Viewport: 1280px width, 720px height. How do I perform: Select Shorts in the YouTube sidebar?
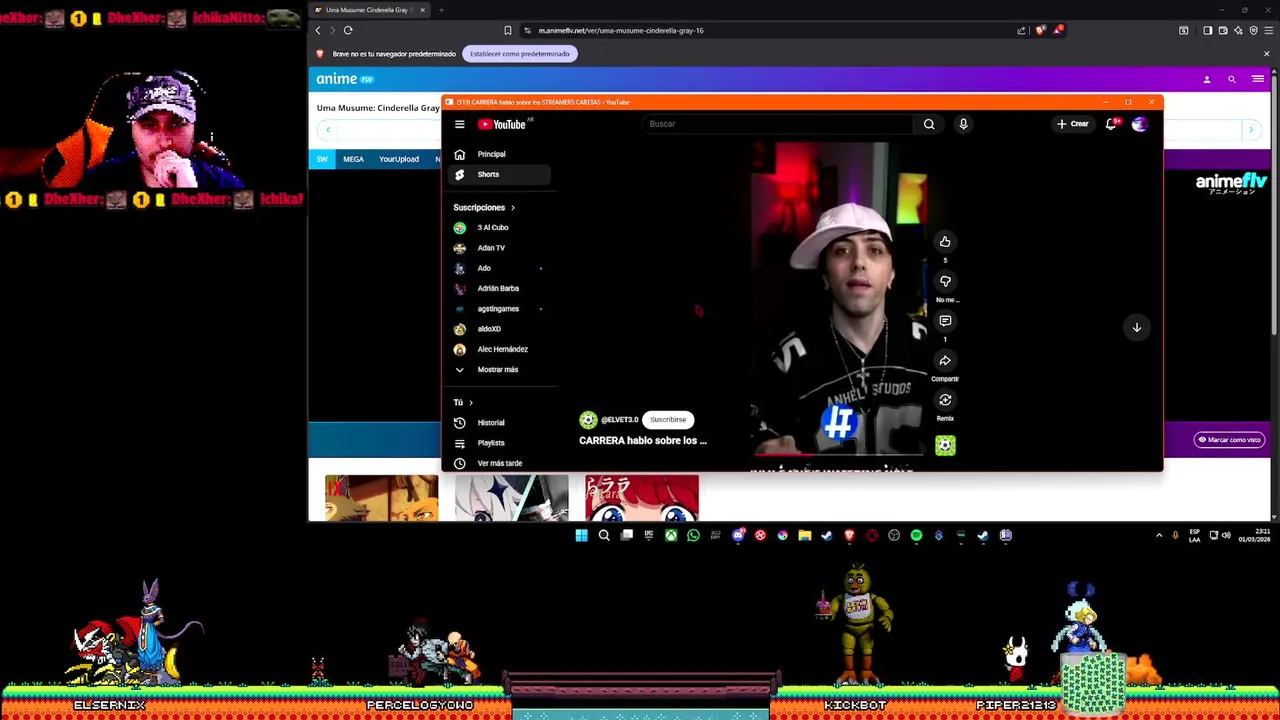click(x=497, y=174)
